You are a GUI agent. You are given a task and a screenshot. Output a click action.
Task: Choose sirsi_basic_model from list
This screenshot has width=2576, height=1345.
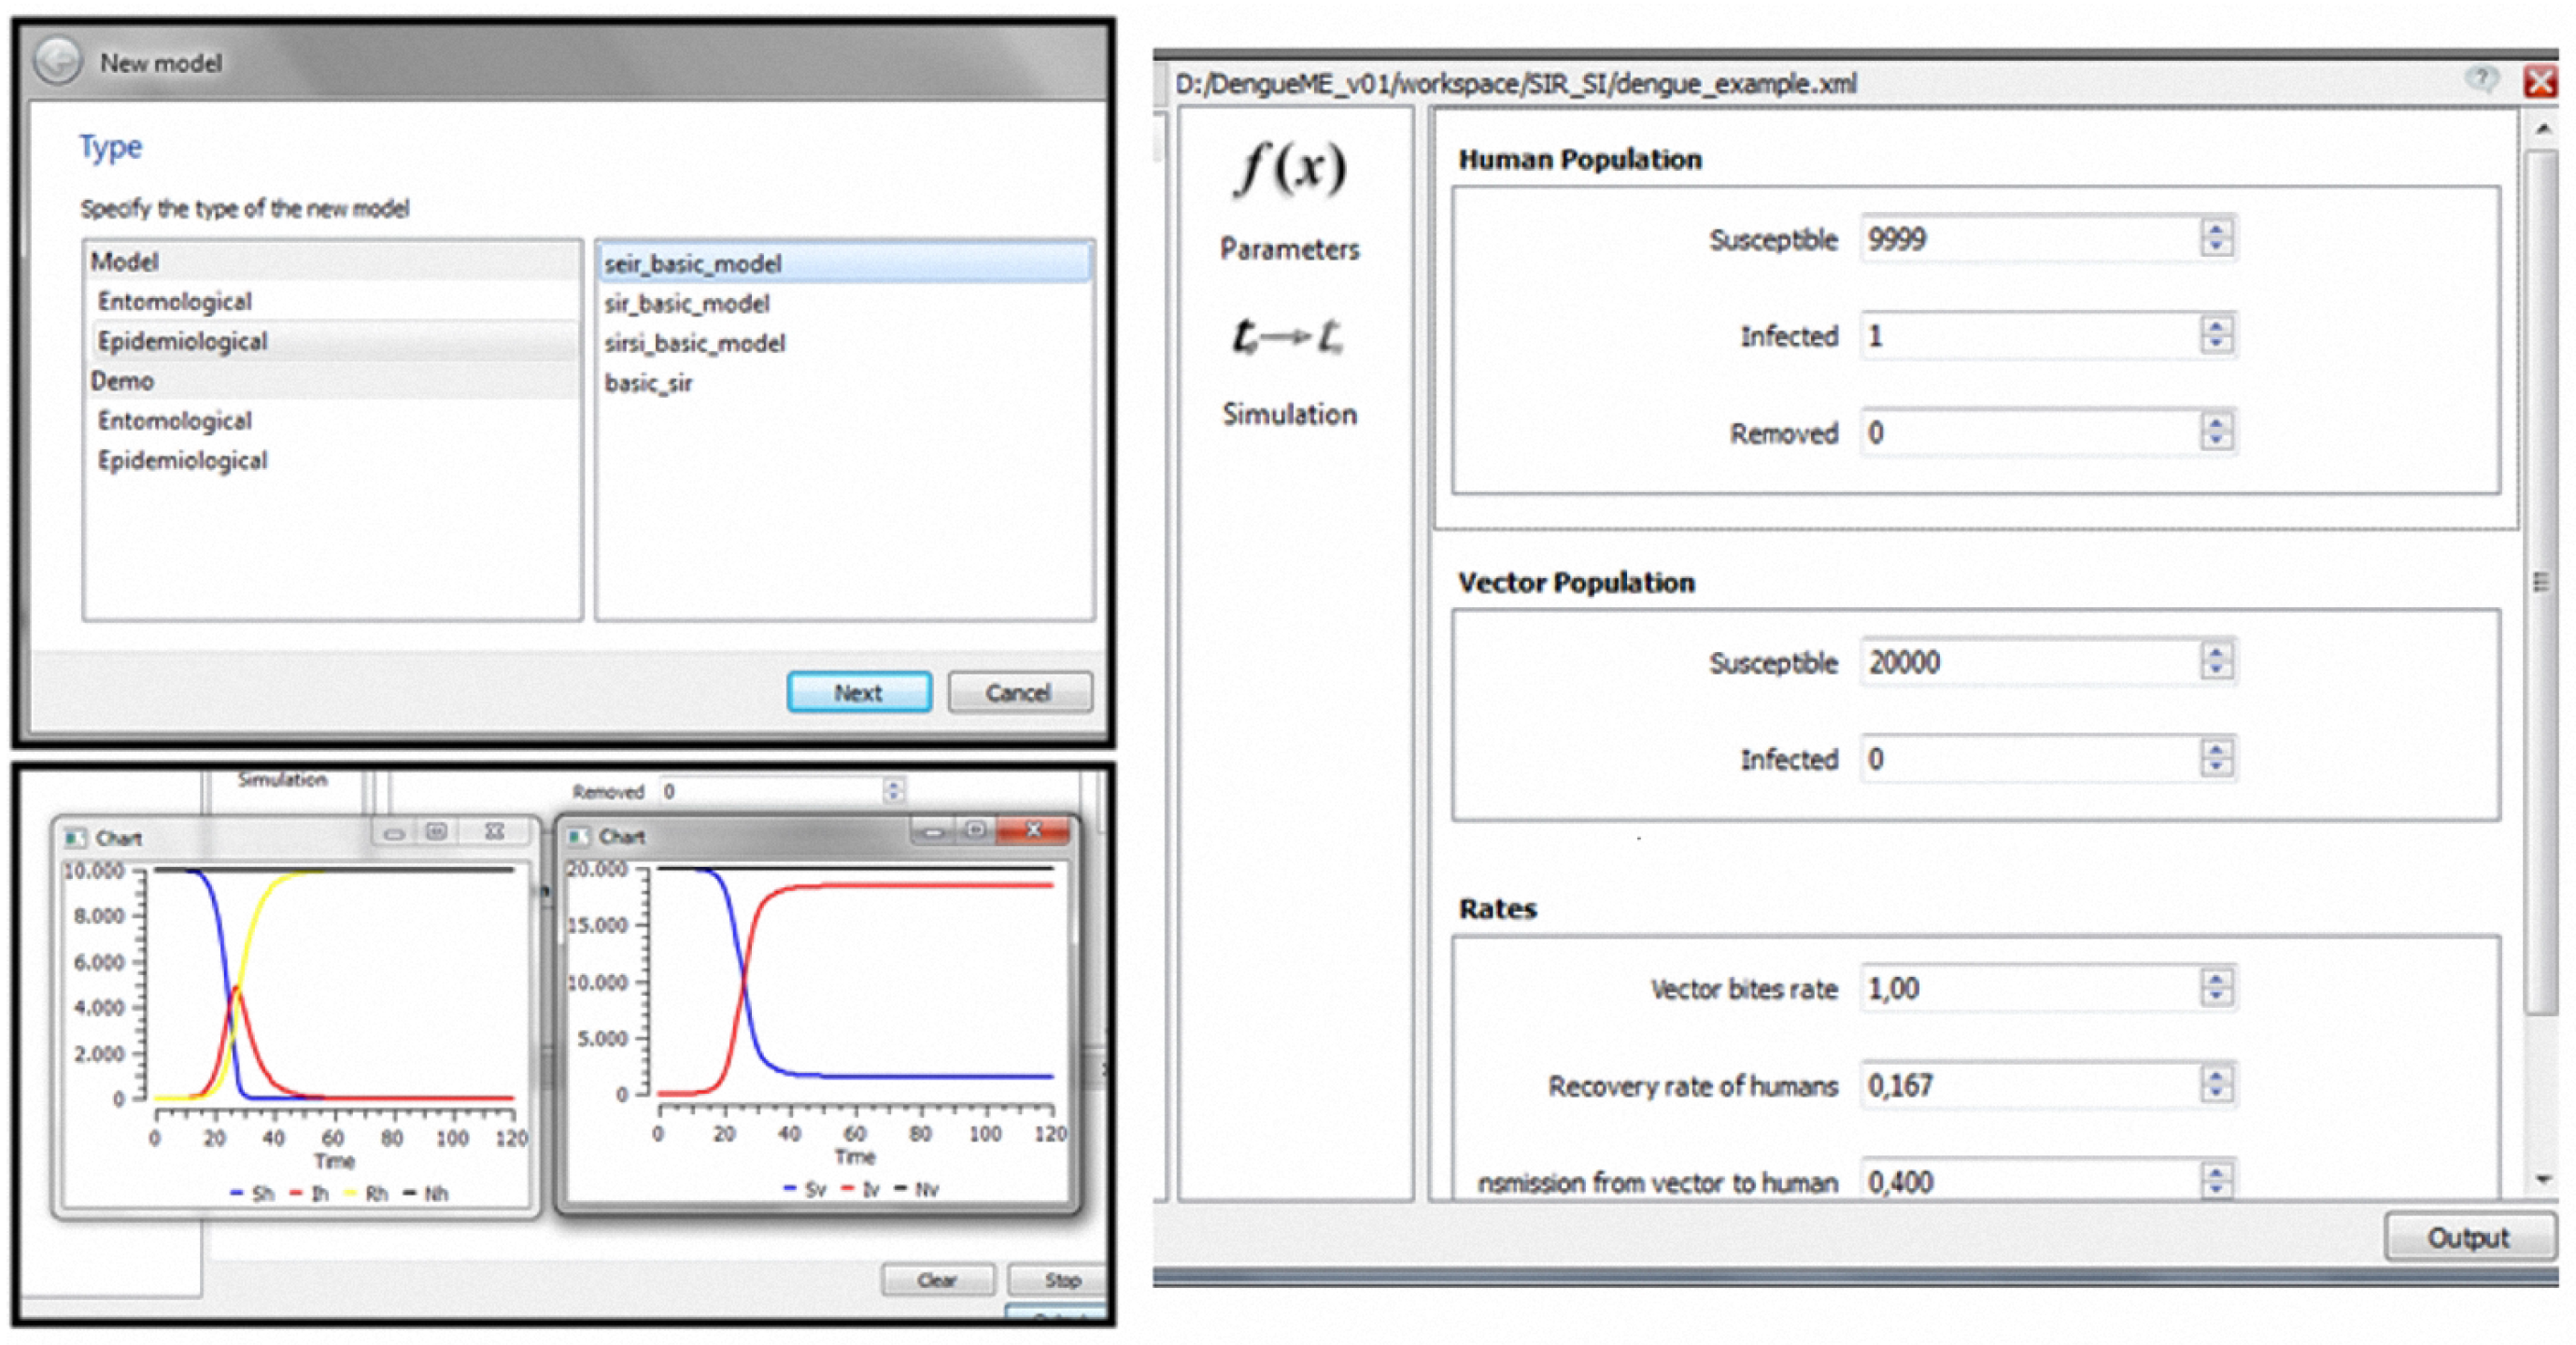694,343
